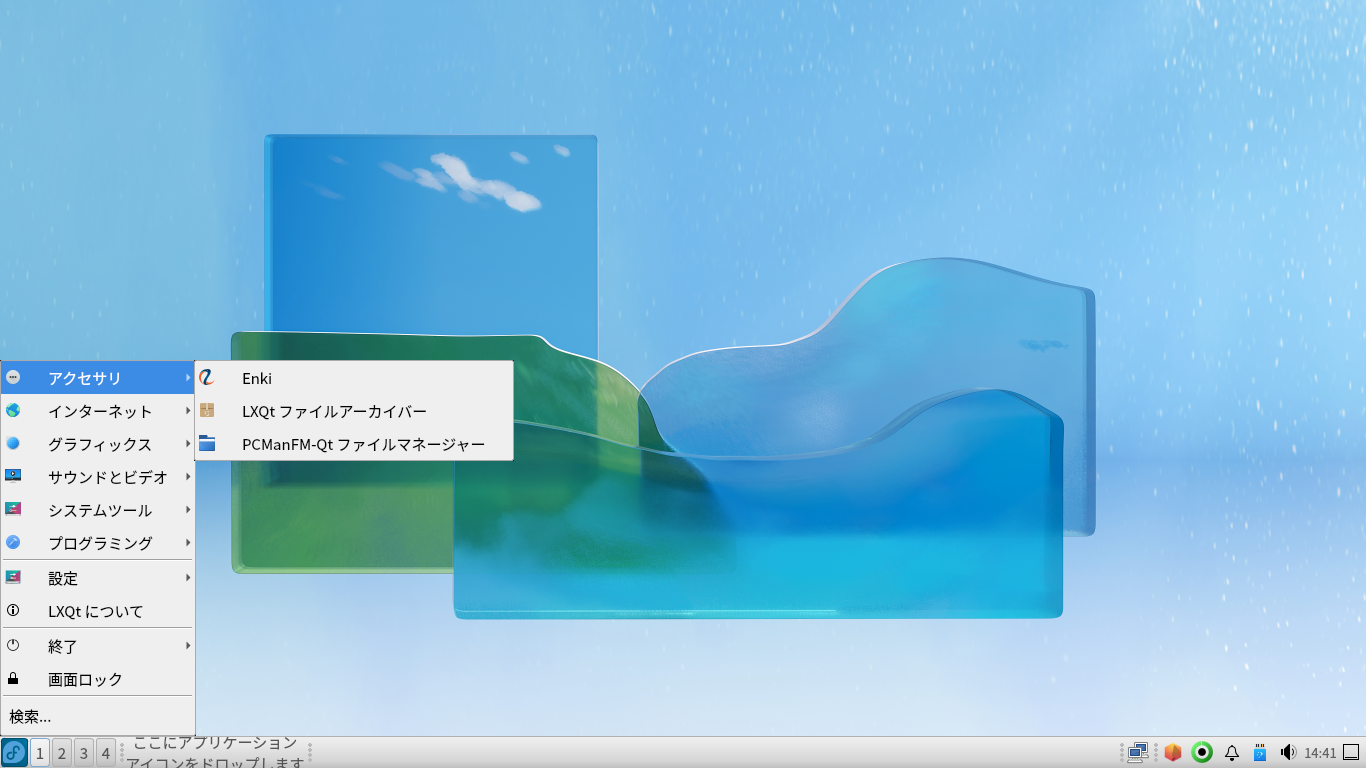
Task: Open the サウンドとビデオ category
Action: [98, 477]
